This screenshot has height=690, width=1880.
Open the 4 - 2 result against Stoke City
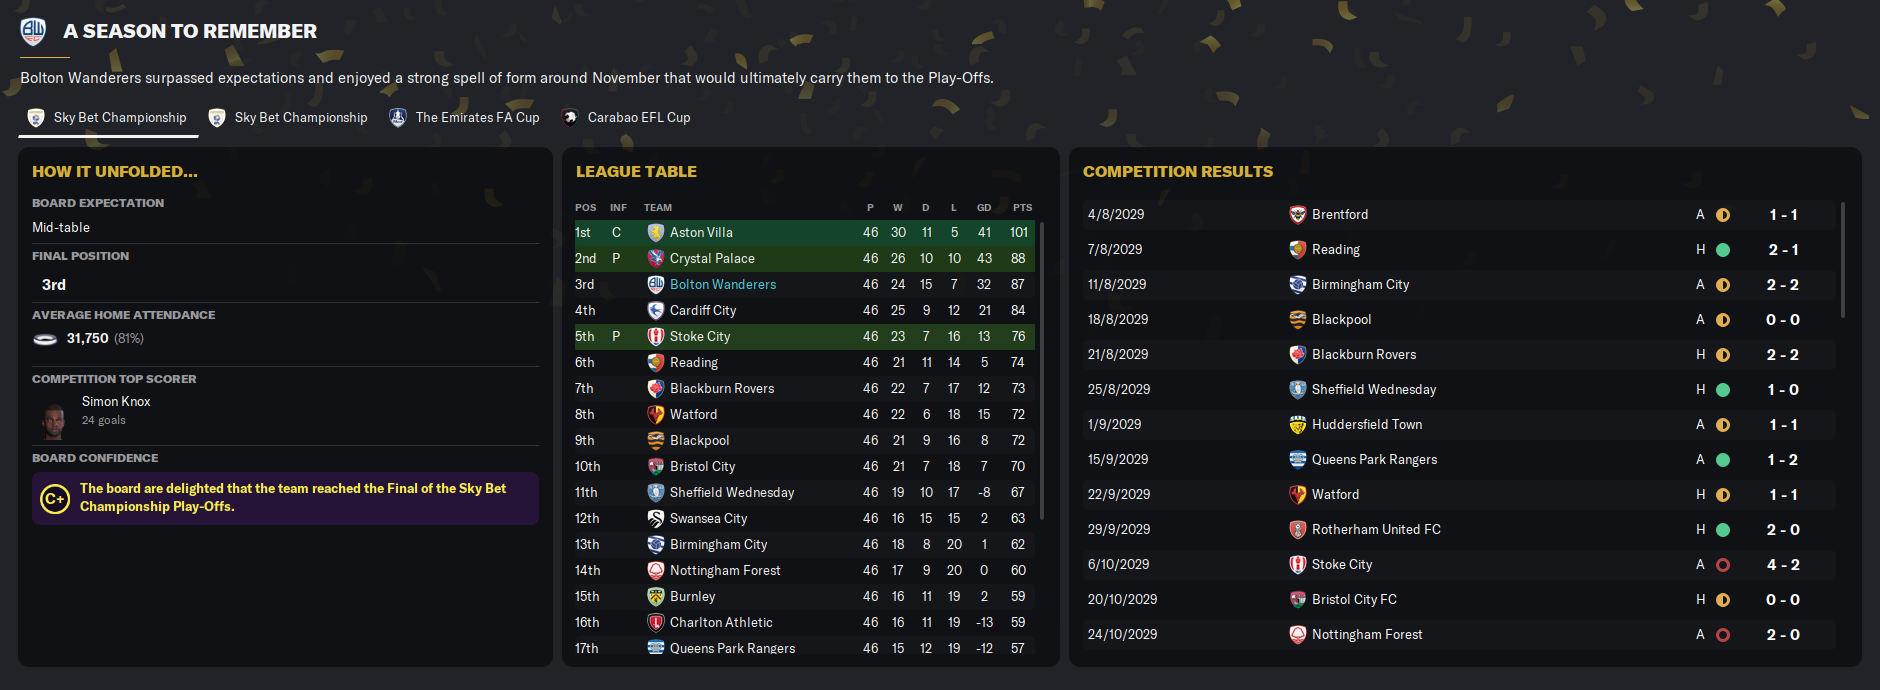point(1783,565)
